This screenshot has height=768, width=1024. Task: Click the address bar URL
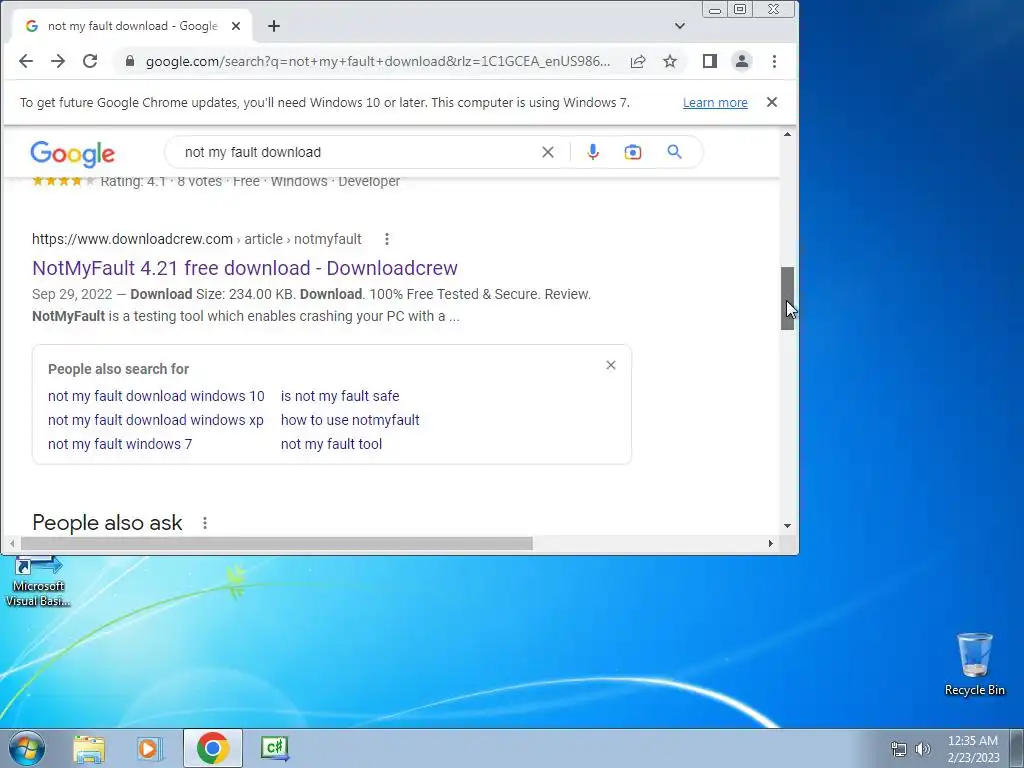pos(378,61)
